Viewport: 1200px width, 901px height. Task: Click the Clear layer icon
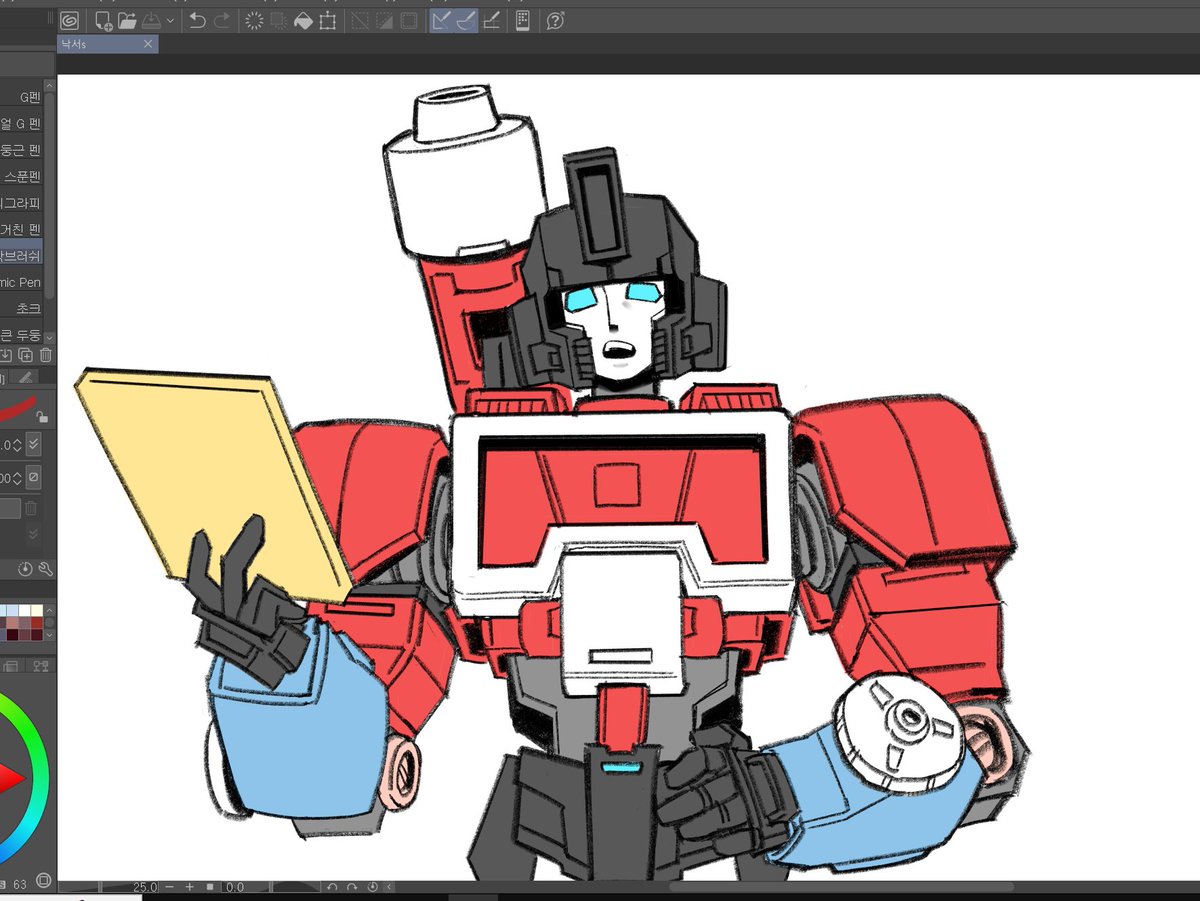click(x=254, y=20)
